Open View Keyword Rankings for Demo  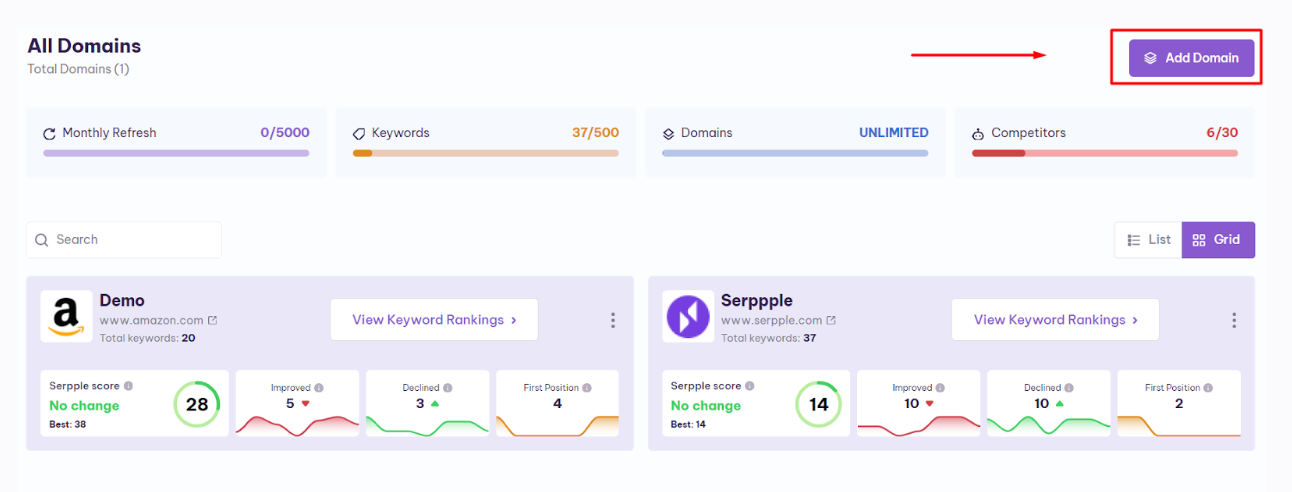tap(434, 320)
